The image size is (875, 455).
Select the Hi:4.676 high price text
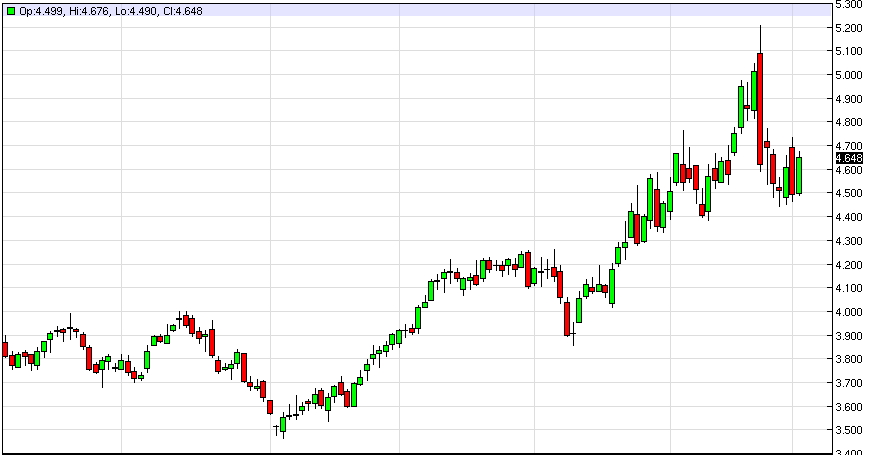point(89,11)
